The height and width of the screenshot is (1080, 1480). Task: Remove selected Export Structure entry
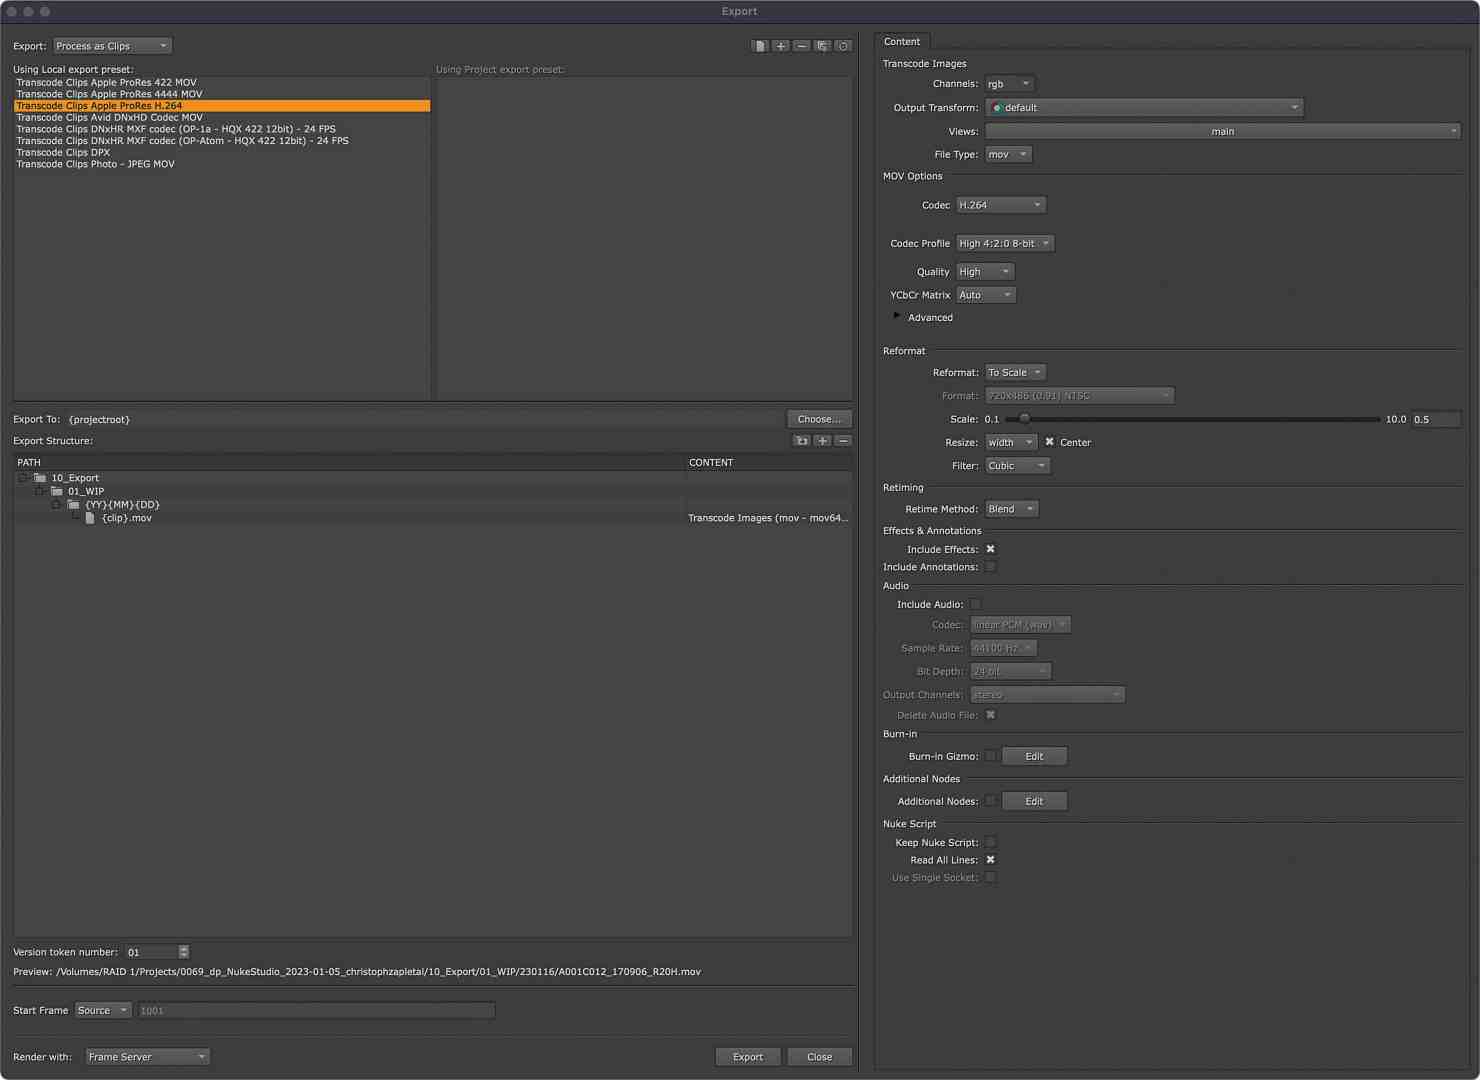843,440
